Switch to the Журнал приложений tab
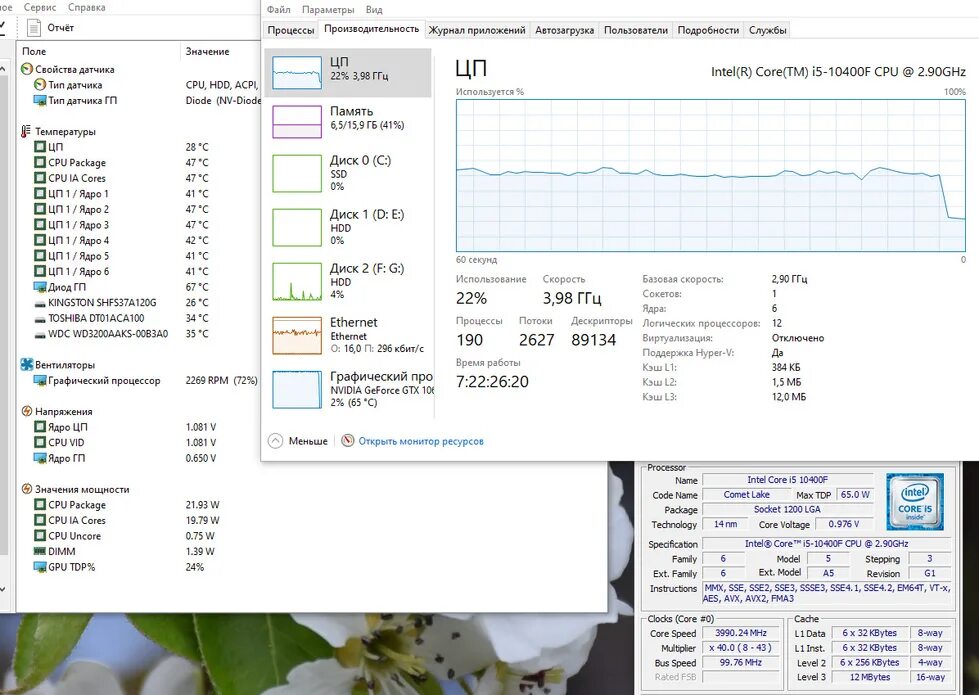The height and width of the screenshot is (695, 979). click(477, 30)
